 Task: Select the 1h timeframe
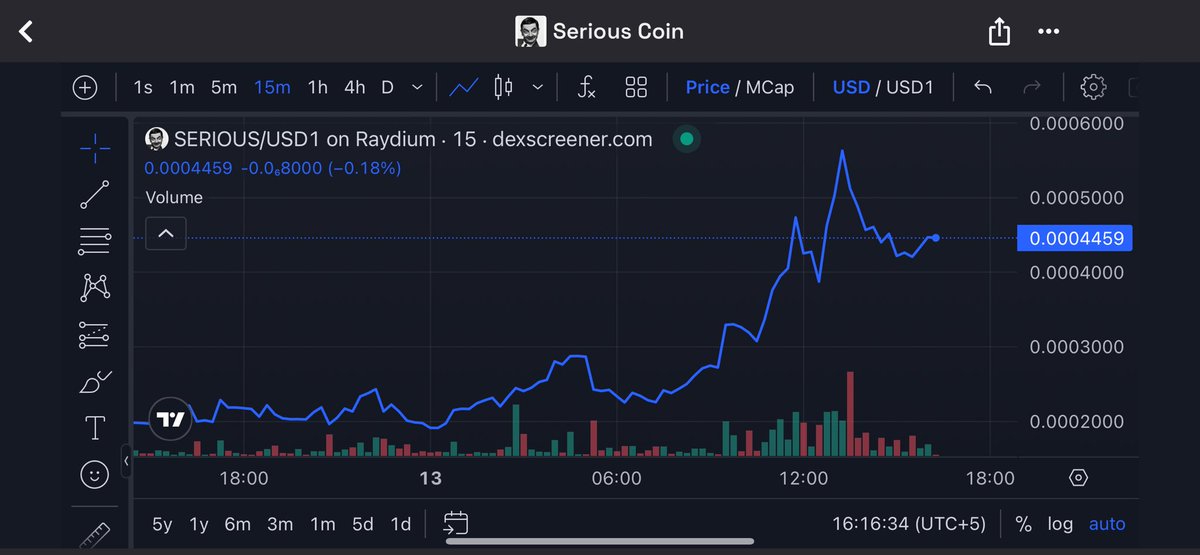point(317,88)
